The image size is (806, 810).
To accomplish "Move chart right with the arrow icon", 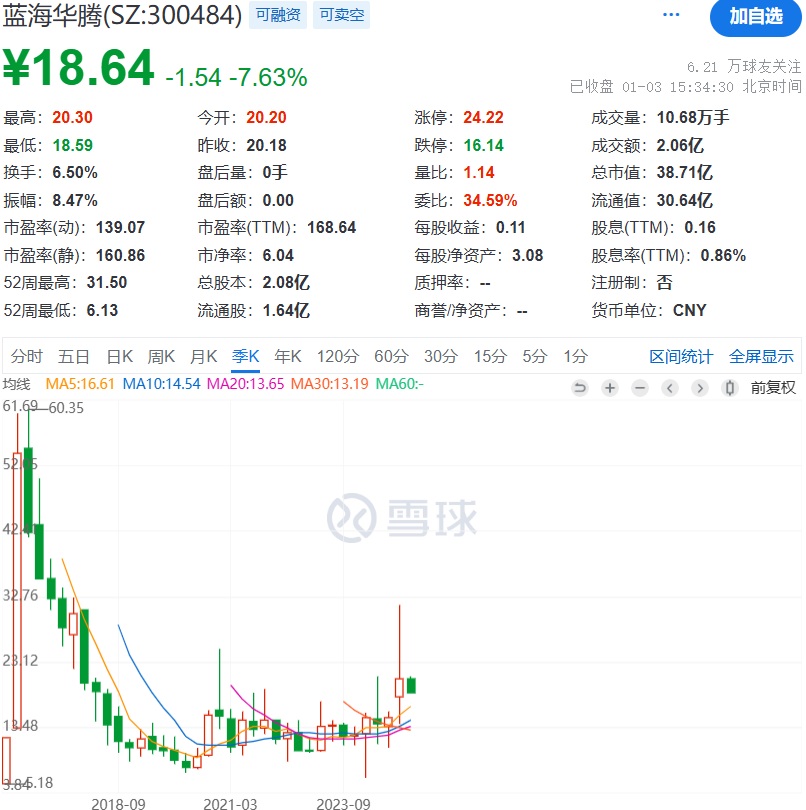I will click(700, 387).
